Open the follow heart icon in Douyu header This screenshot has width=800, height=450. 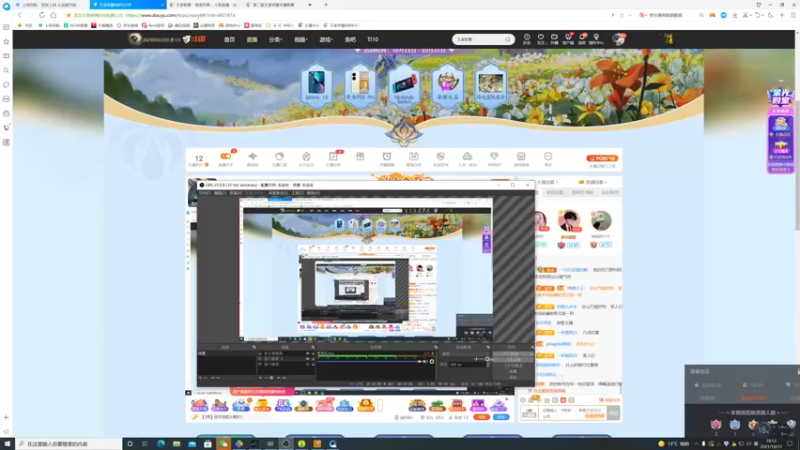541,39
